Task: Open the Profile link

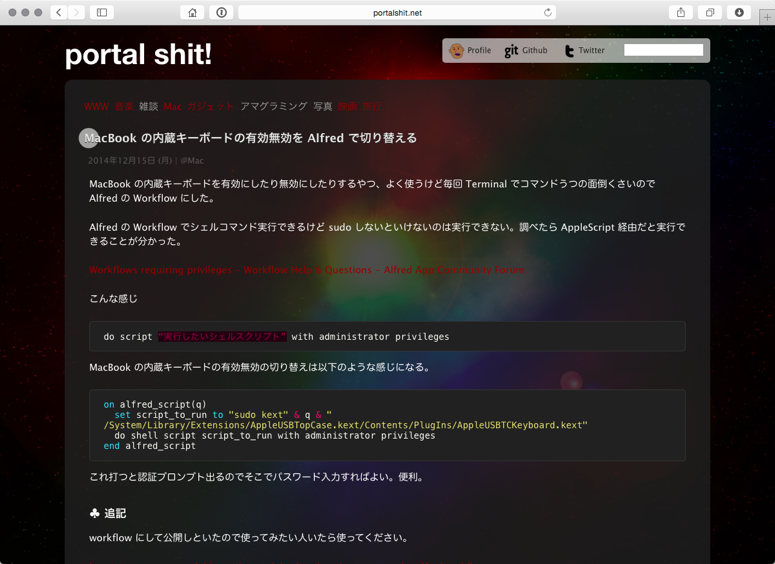Action: click(479, 50)
